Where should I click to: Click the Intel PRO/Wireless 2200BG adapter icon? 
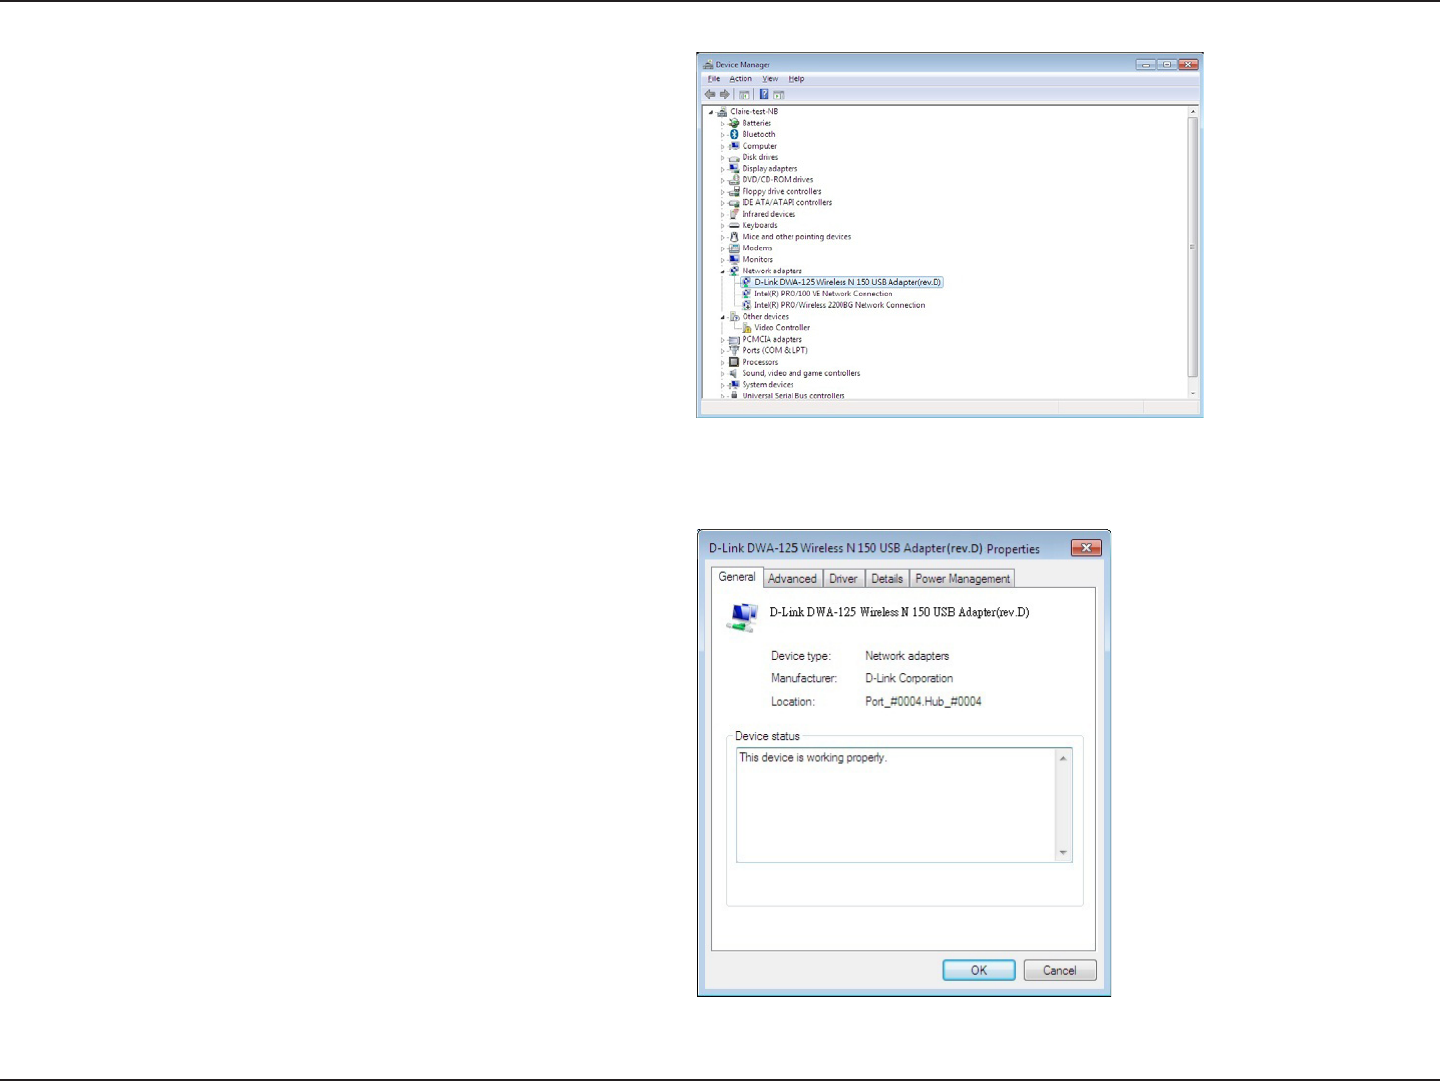click(x=746, y=305)
